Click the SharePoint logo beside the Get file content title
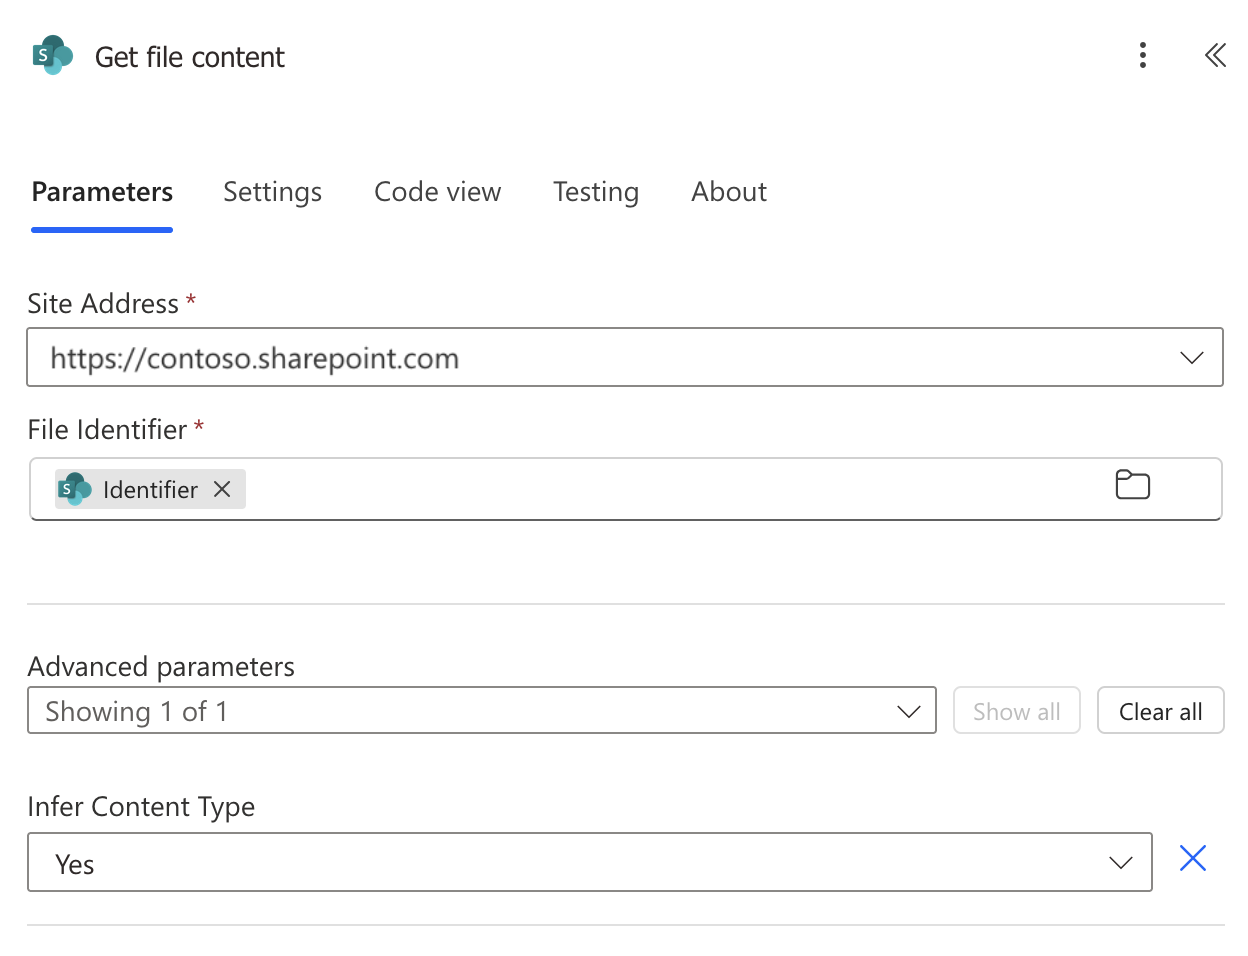 pyautogui.click(x=53, y=55)
